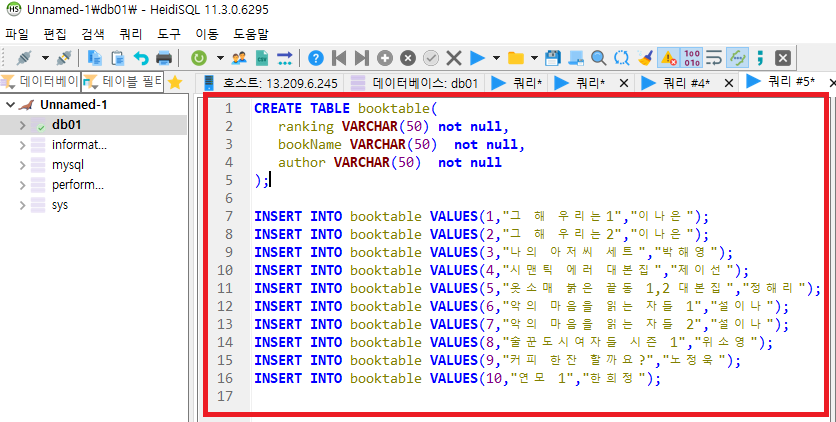
Task: Collapse the Unnamed-1 session node
Action: pos(10,104)
